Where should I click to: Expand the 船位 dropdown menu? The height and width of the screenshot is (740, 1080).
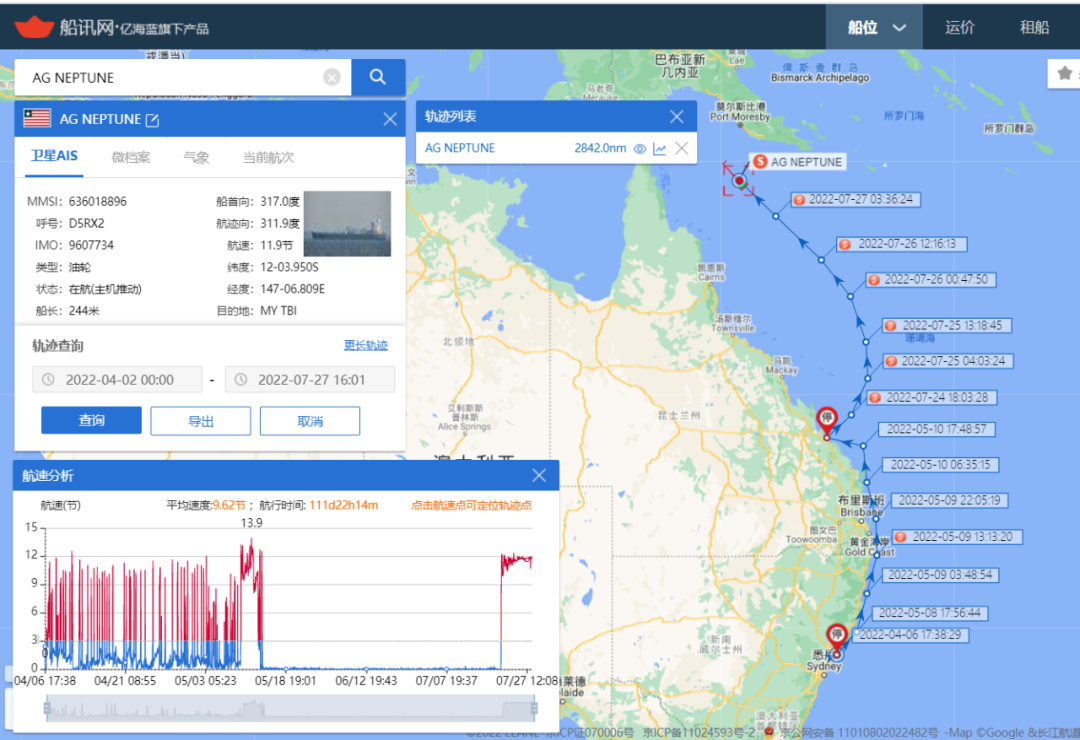pos(877,27)
